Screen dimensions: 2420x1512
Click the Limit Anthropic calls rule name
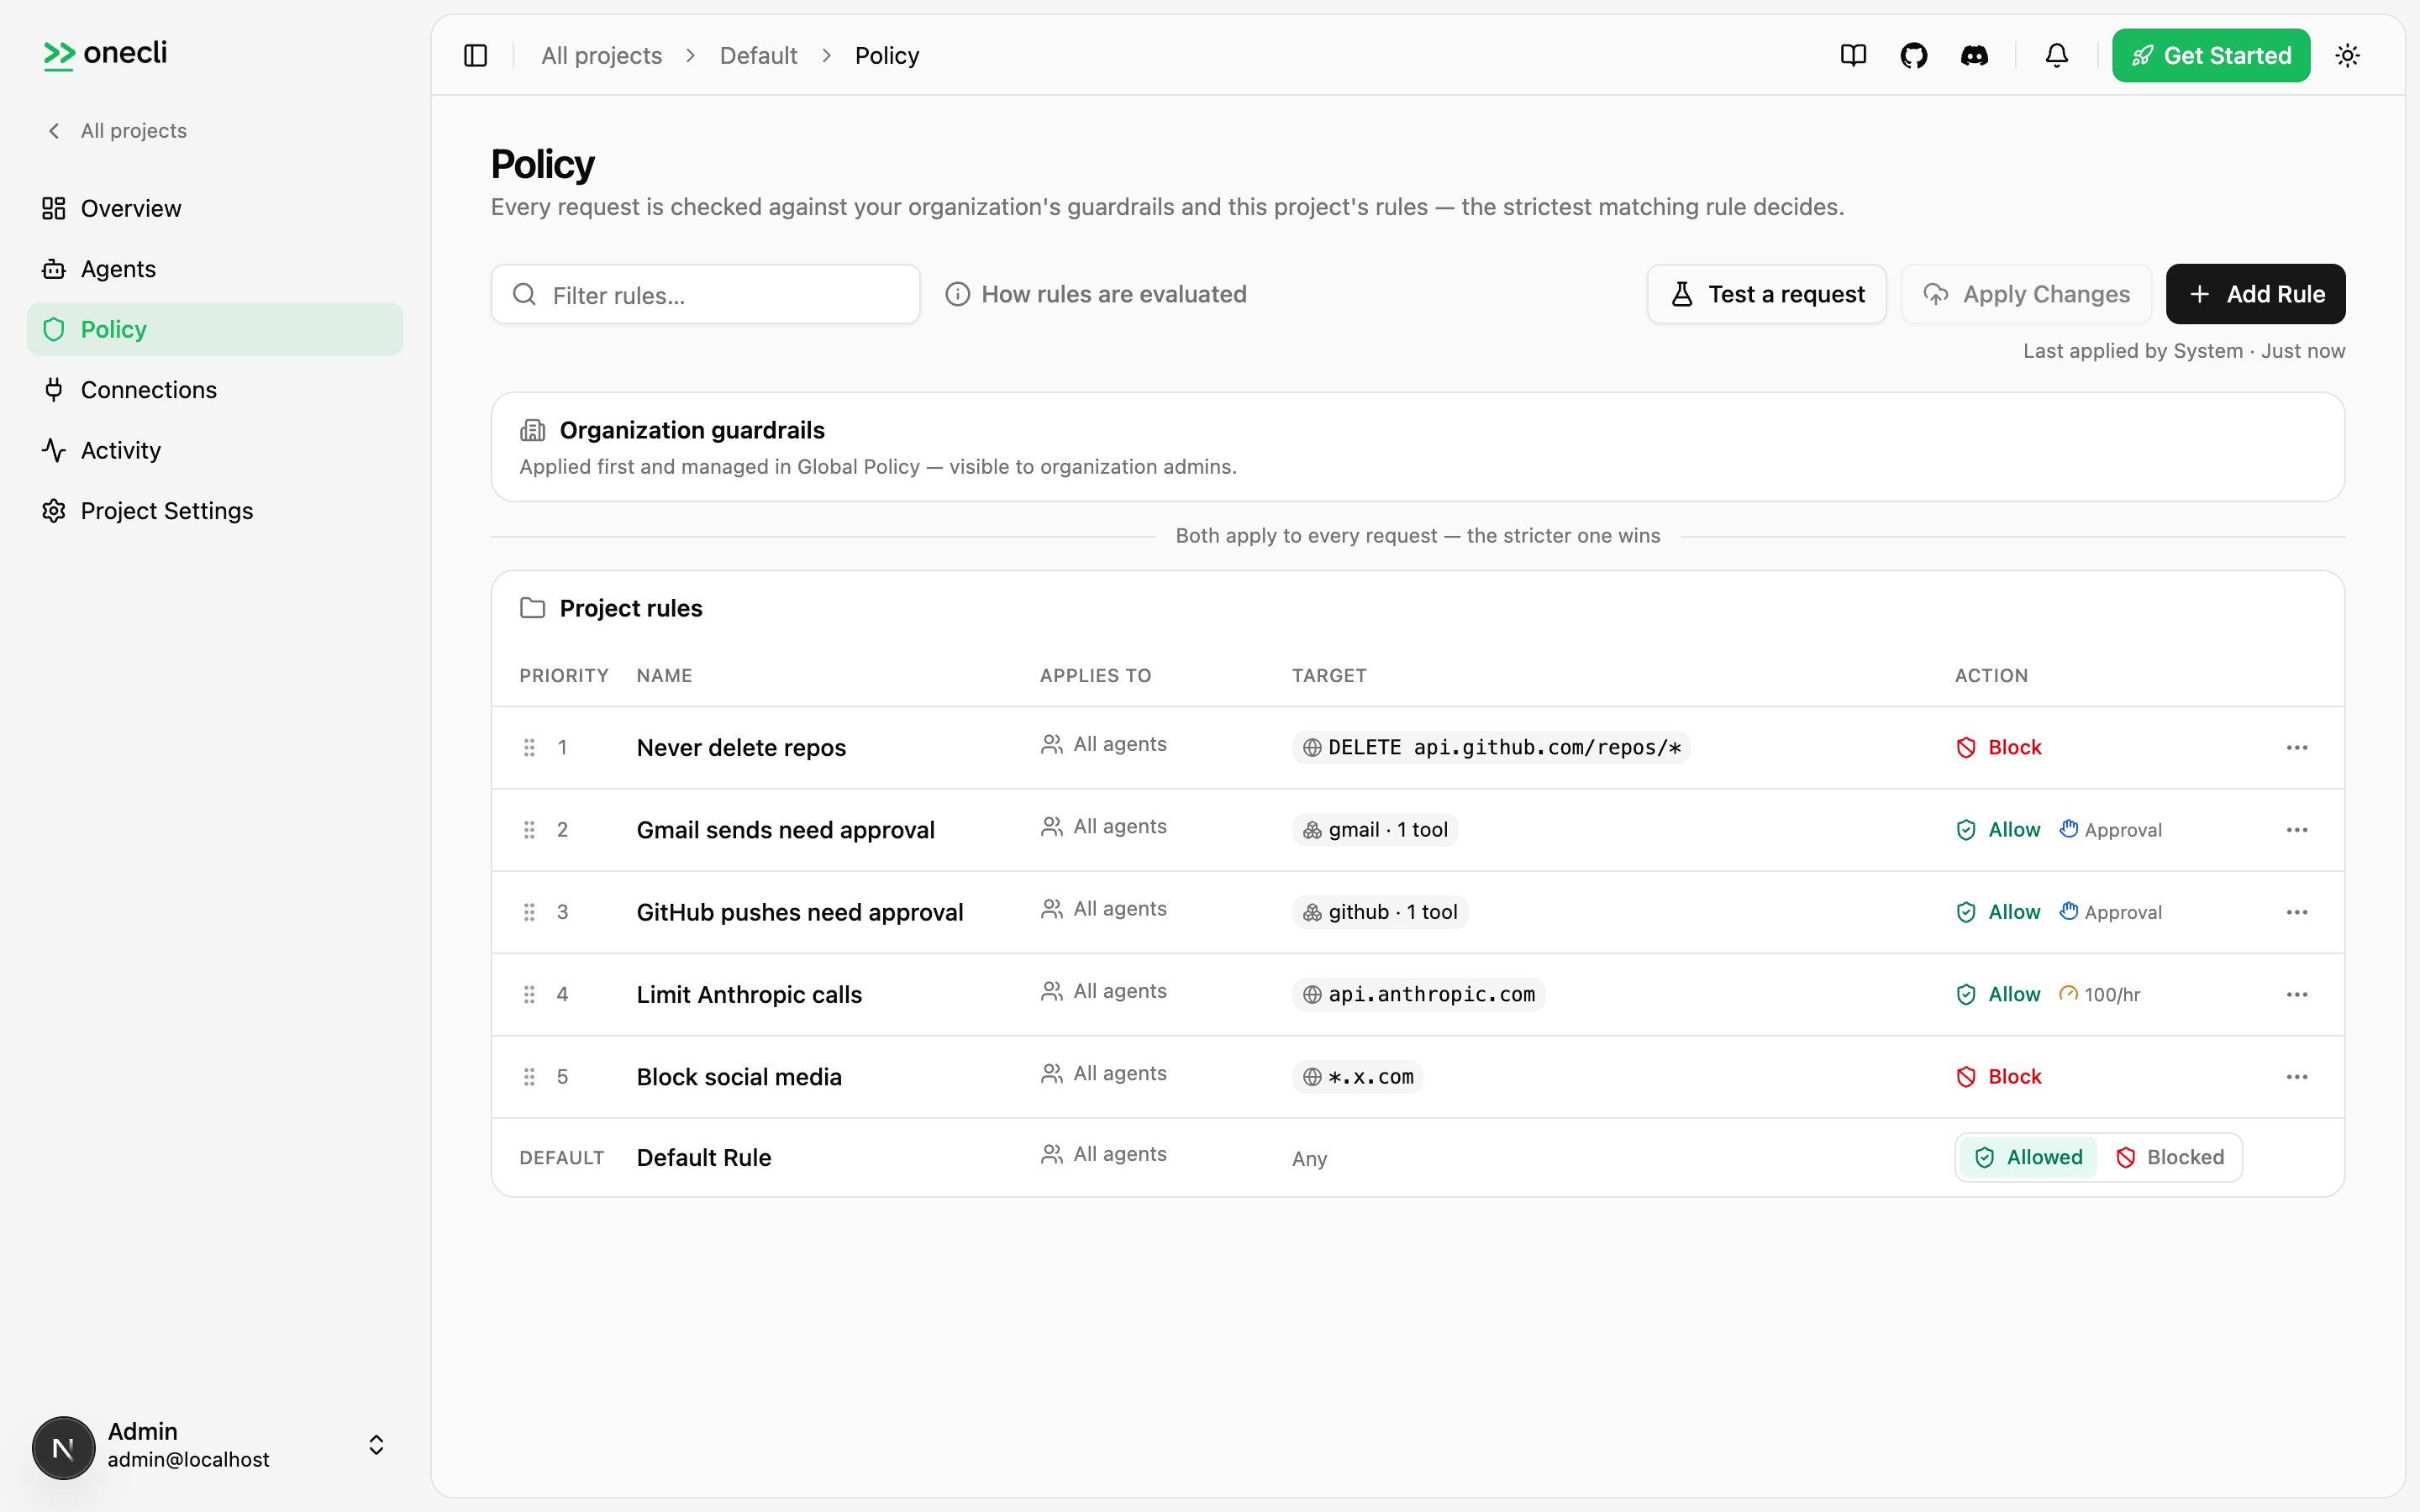(749, 995)
